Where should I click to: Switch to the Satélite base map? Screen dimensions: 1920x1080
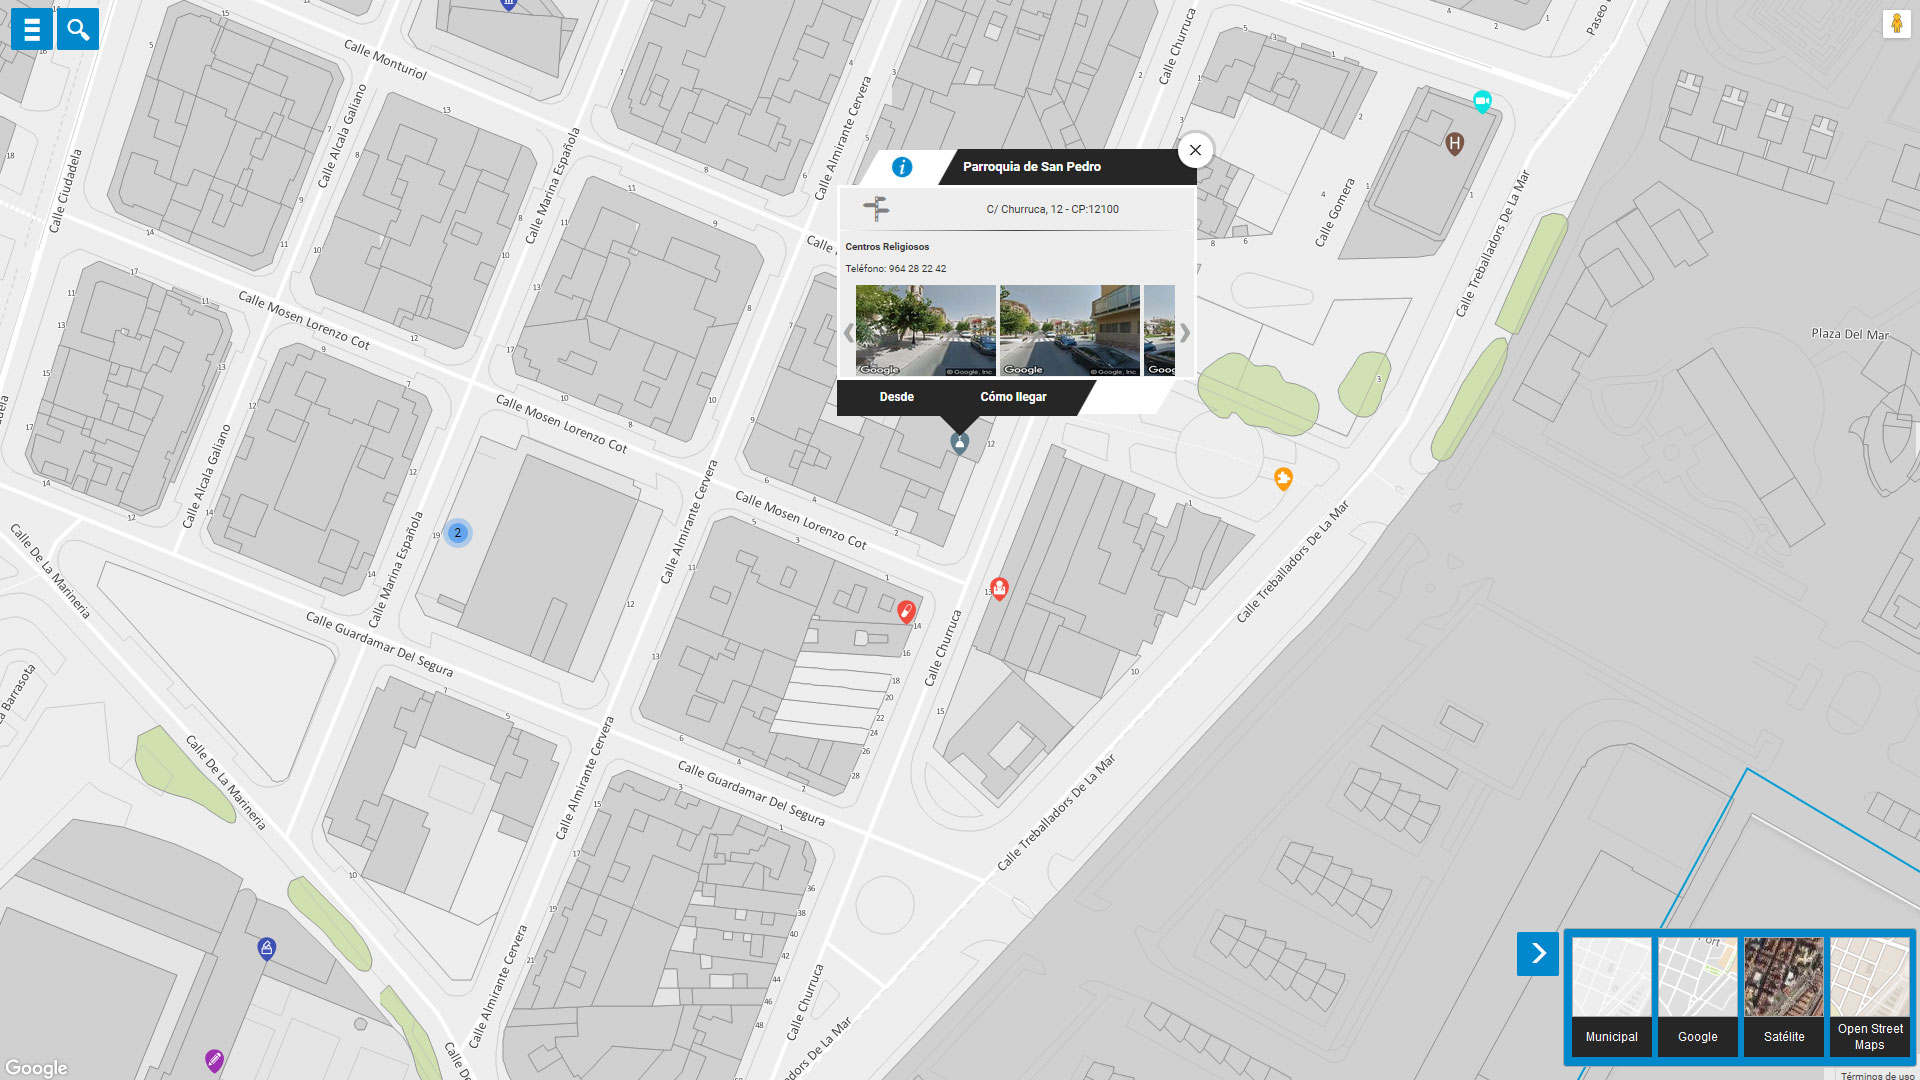click(1784, 996)
